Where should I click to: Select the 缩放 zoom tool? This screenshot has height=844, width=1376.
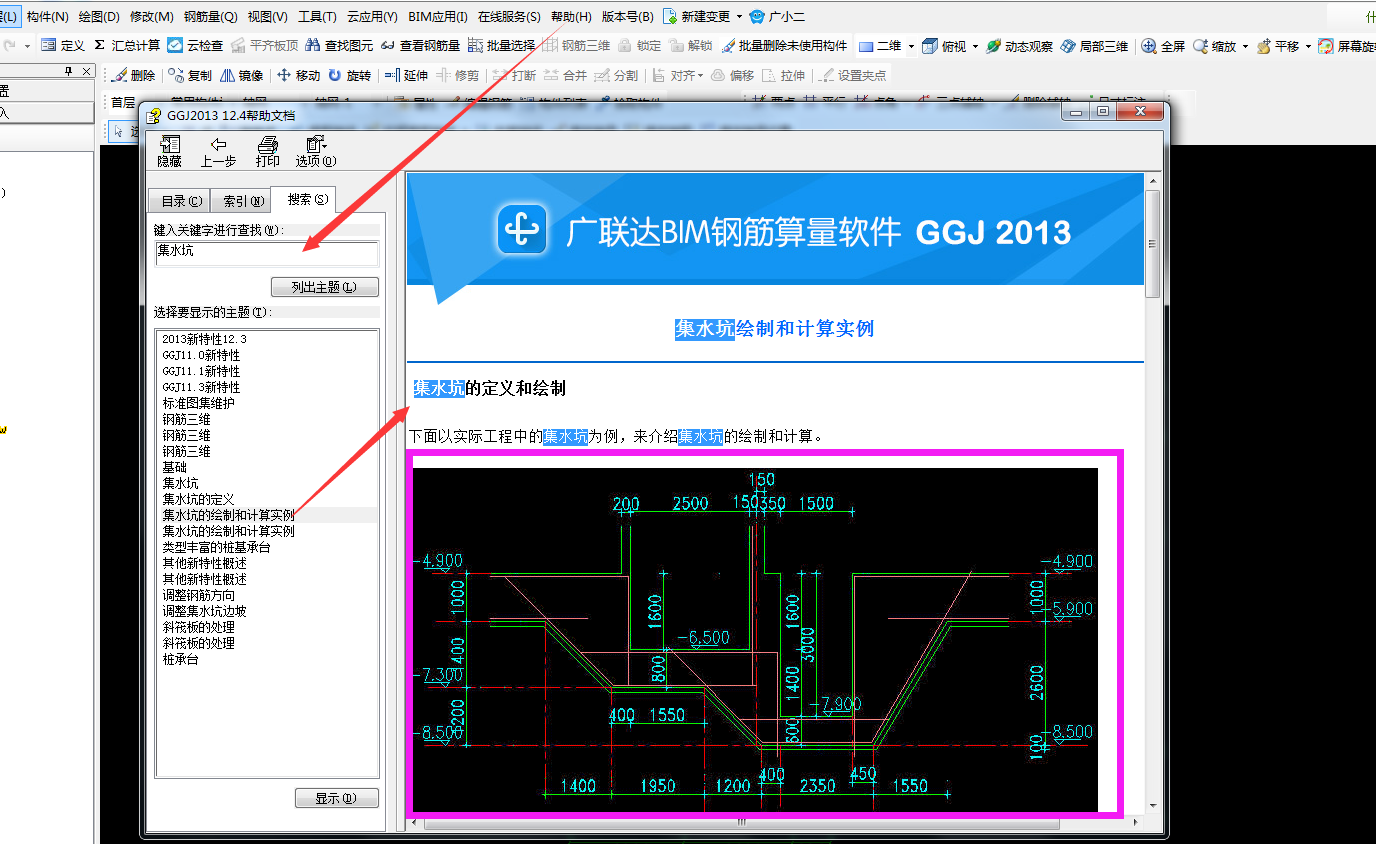point(1214,46)
